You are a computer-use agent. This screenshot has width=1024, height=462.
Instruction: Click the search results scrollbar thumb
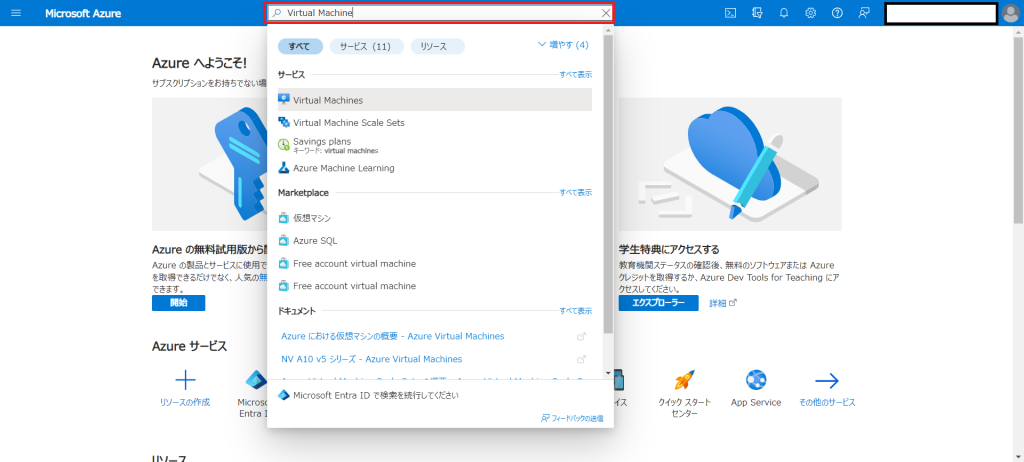(x=608, y=183)
